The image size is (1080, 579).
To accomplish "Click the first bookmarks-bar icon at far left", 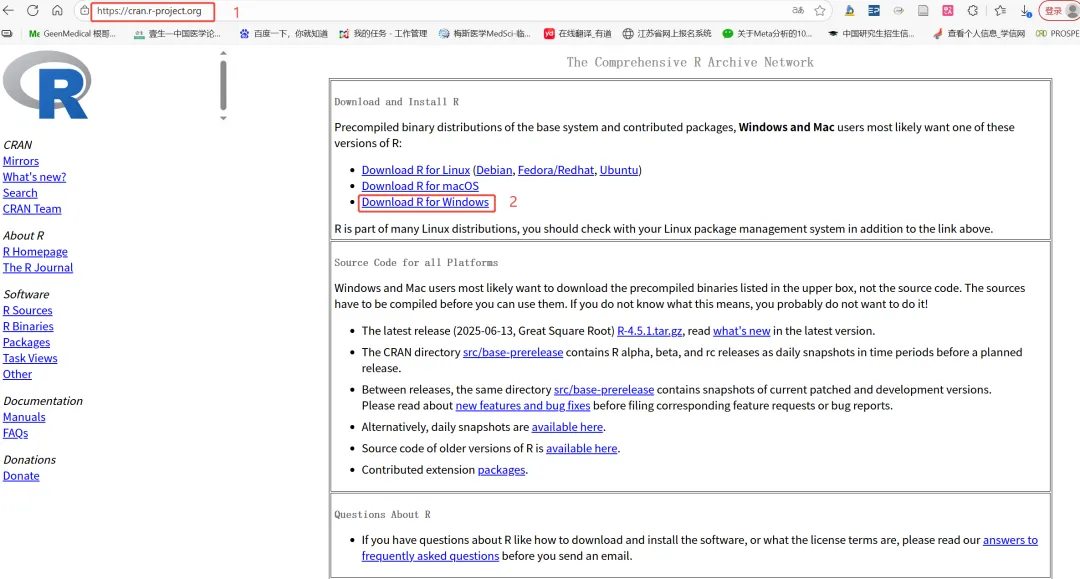I will [7, 33].
